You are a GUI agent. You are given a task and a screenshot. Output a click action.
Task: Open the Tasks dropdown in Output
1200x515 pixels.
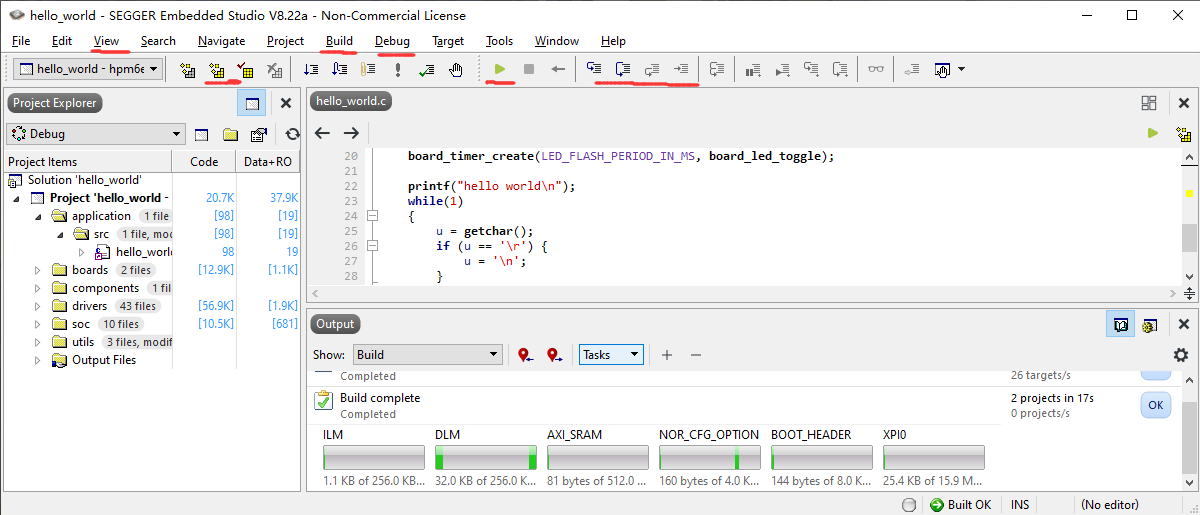(x=611, y=355)
